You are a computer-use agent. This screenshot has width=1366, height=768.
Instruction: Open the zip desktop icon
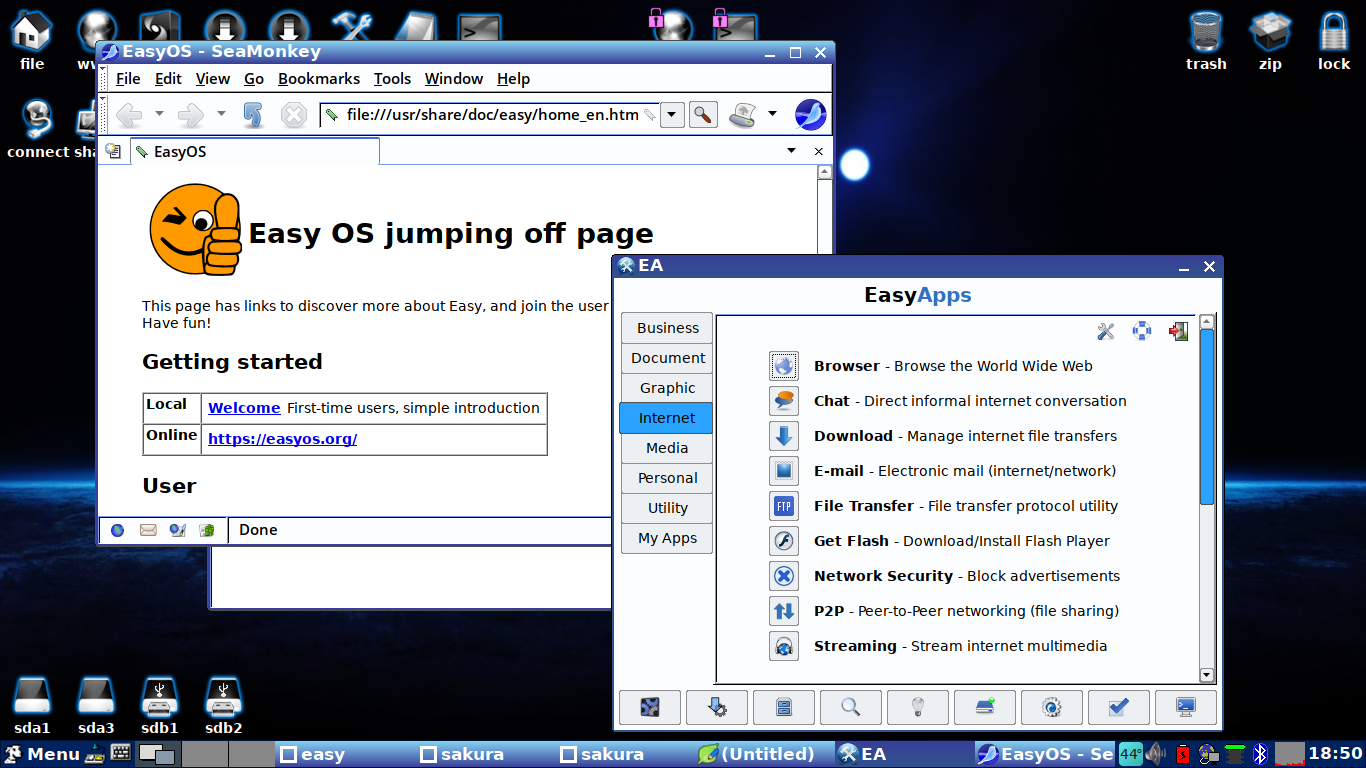point(1270,40)
